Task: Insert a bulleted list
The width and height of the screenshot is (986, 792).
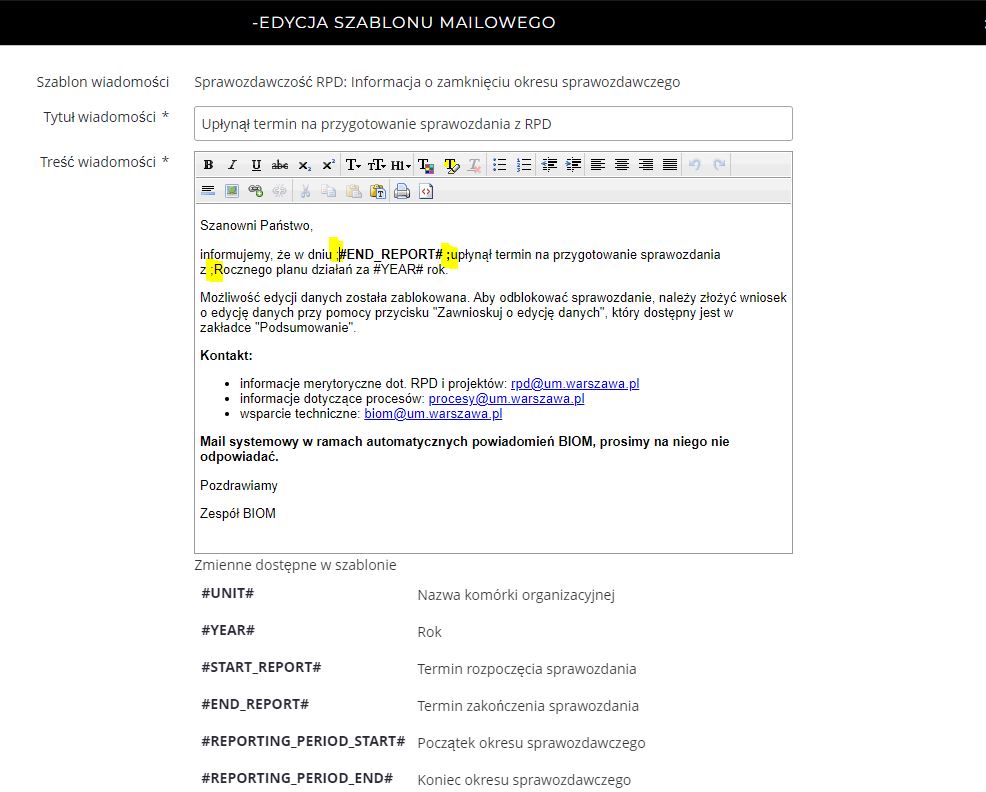Action: 500,165
